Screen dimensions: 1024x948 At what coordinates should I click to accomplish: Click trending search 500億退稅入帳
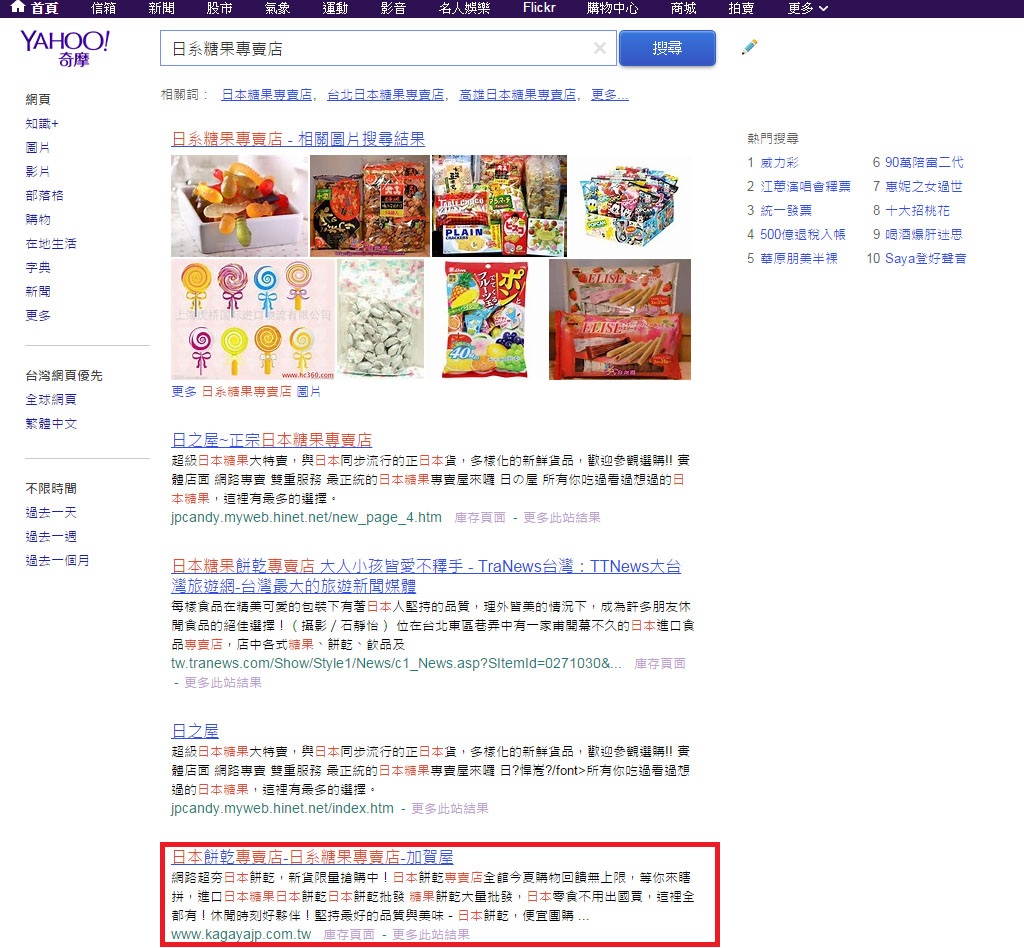pyautogui.click(x=803, y=234)
